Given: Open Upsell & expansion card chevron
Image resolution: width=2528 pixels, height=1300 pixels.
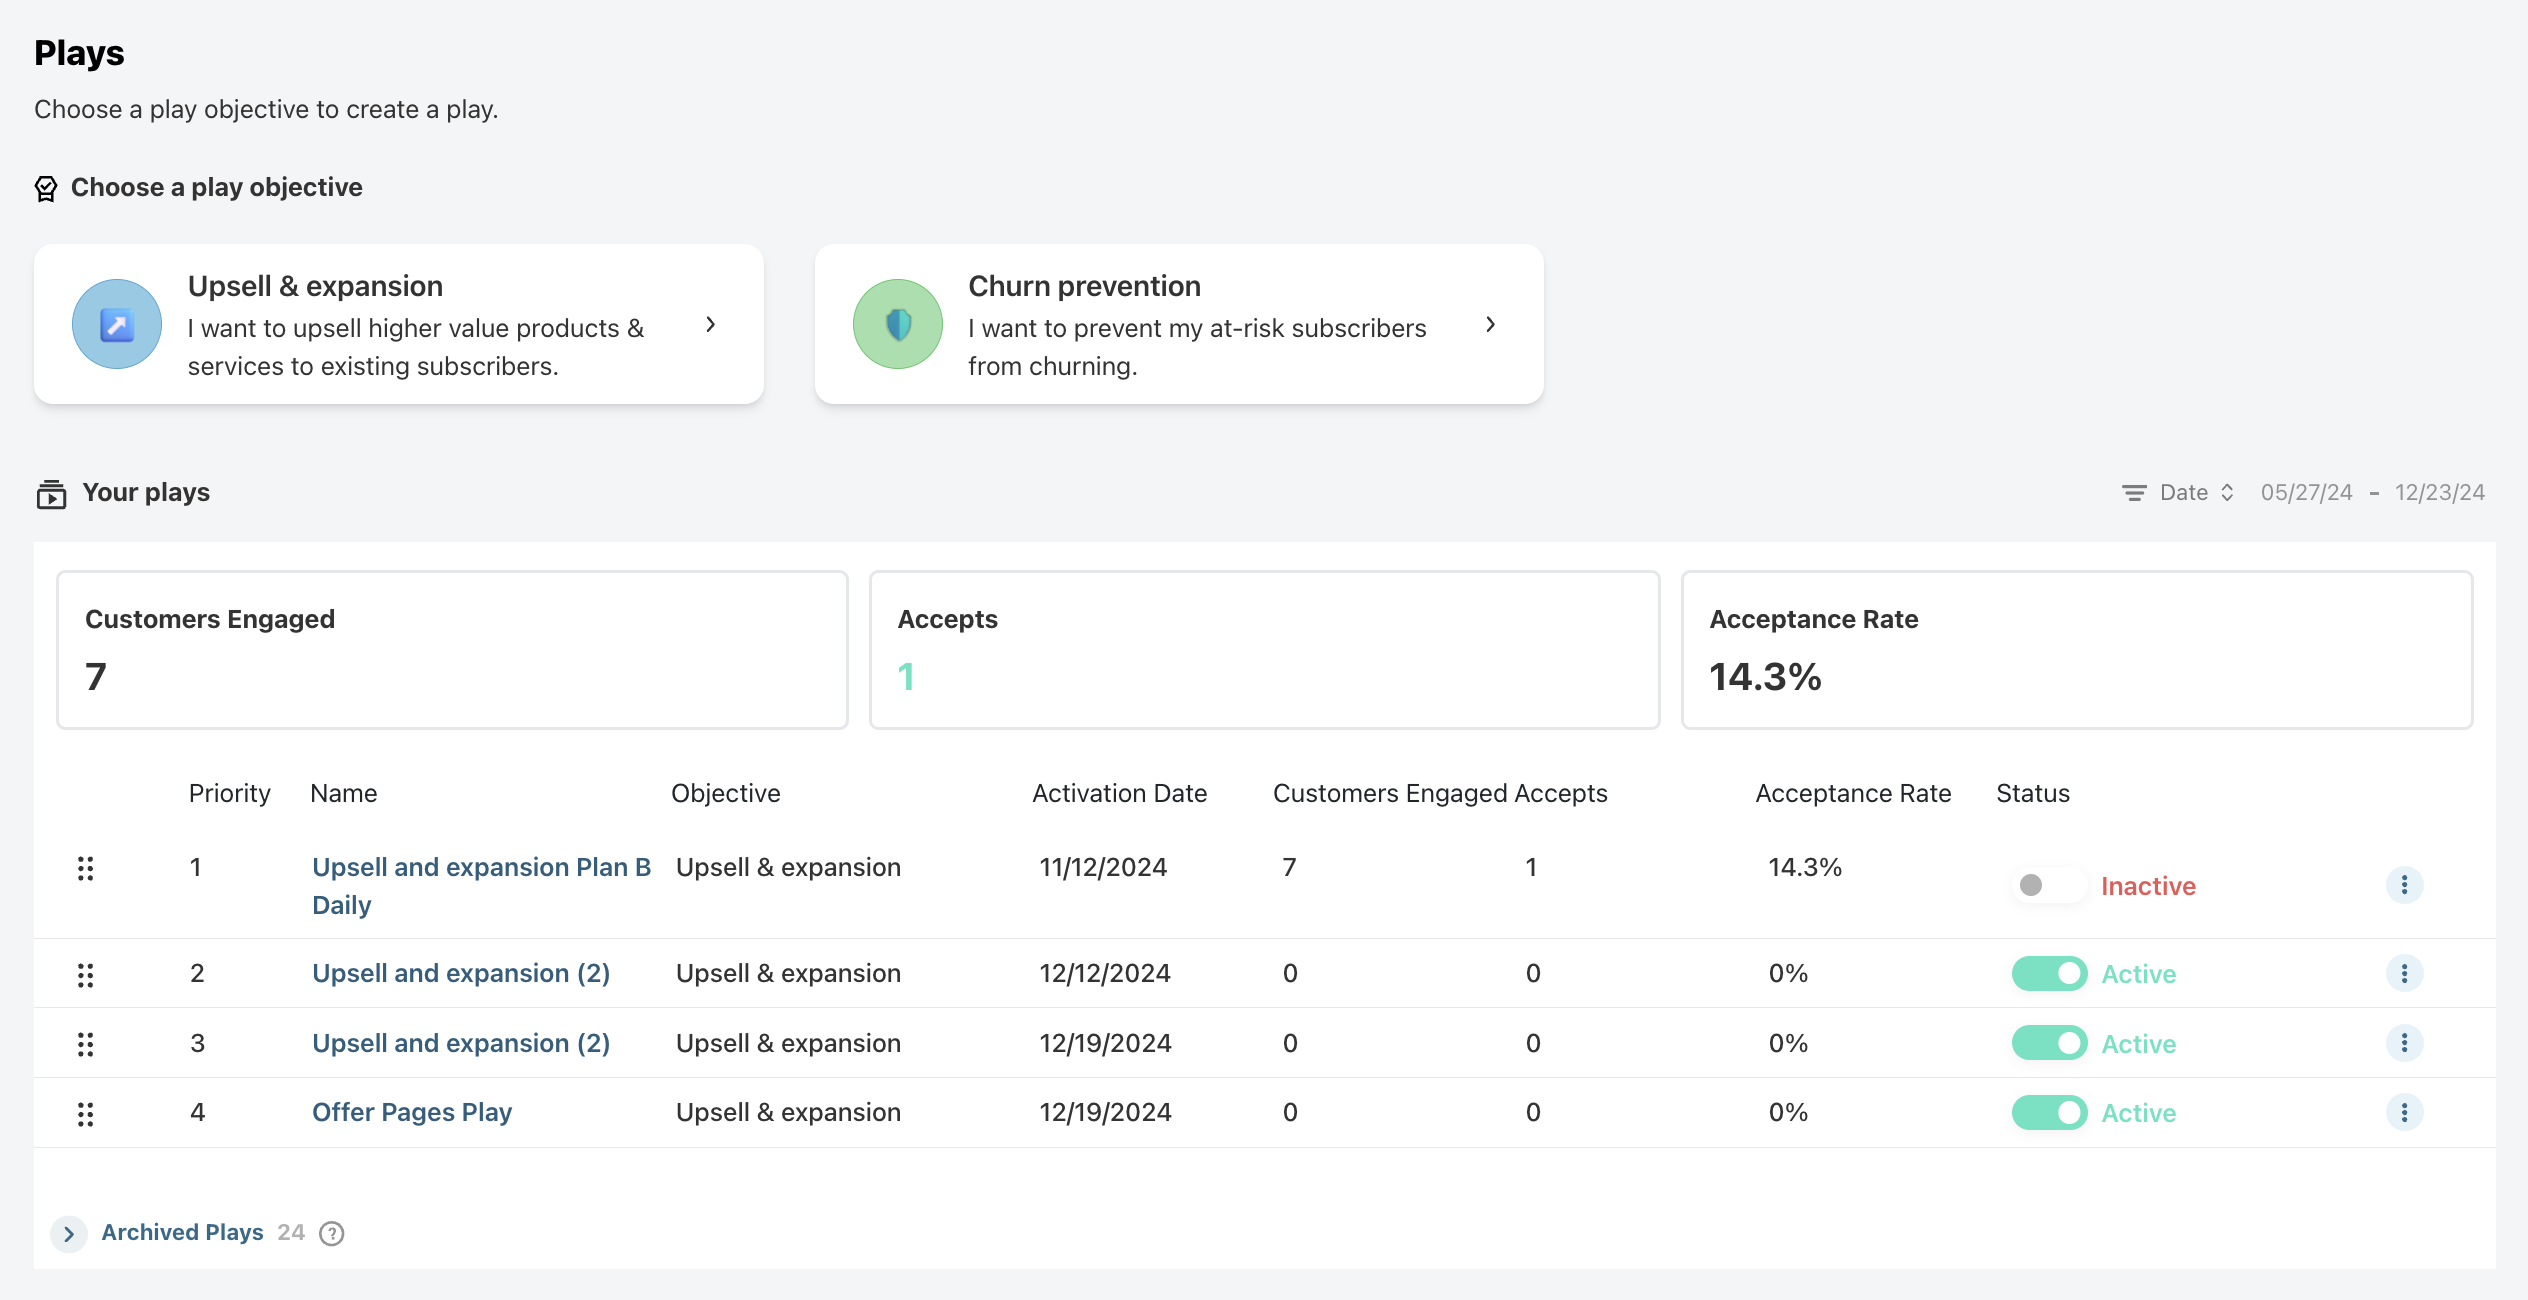Looking at the screenshot, I should tap(711, 324).
